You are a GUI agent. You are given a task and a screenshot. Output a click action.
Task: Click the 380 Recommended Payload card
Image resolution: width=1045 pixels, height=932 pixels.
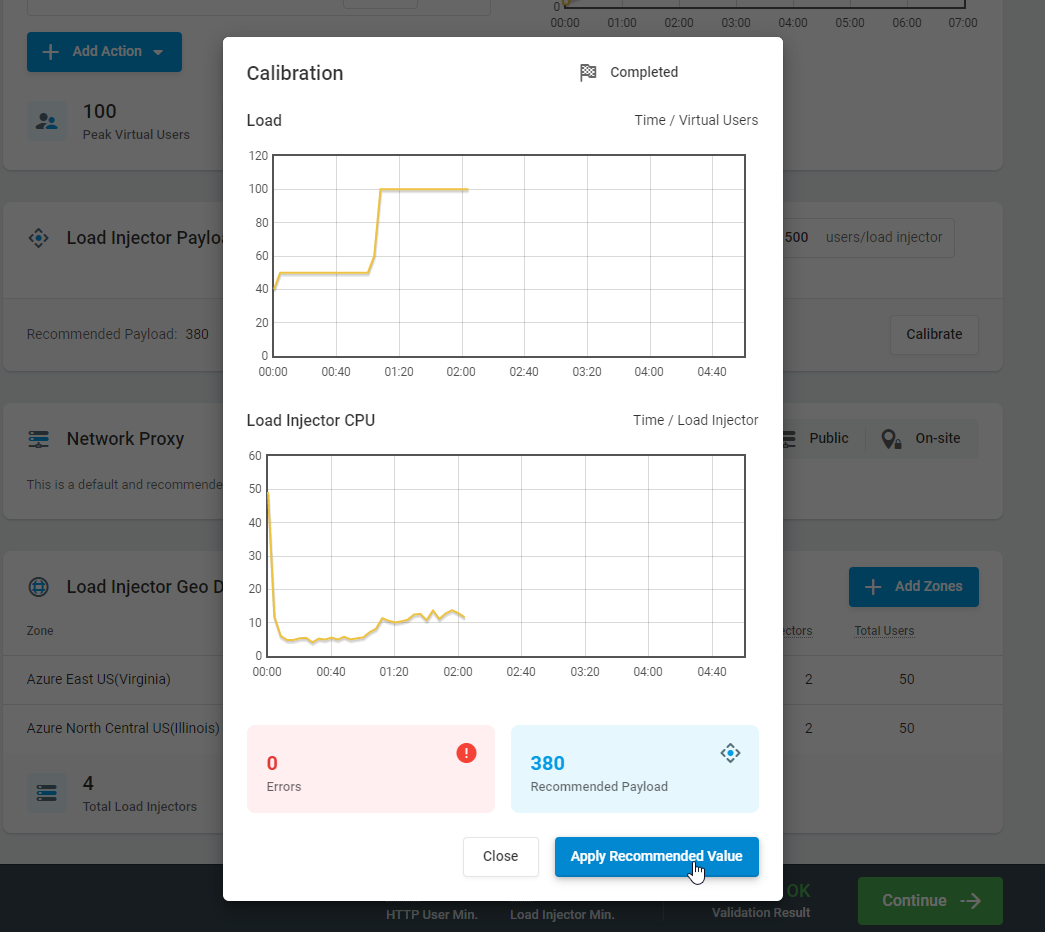[634, 769]
